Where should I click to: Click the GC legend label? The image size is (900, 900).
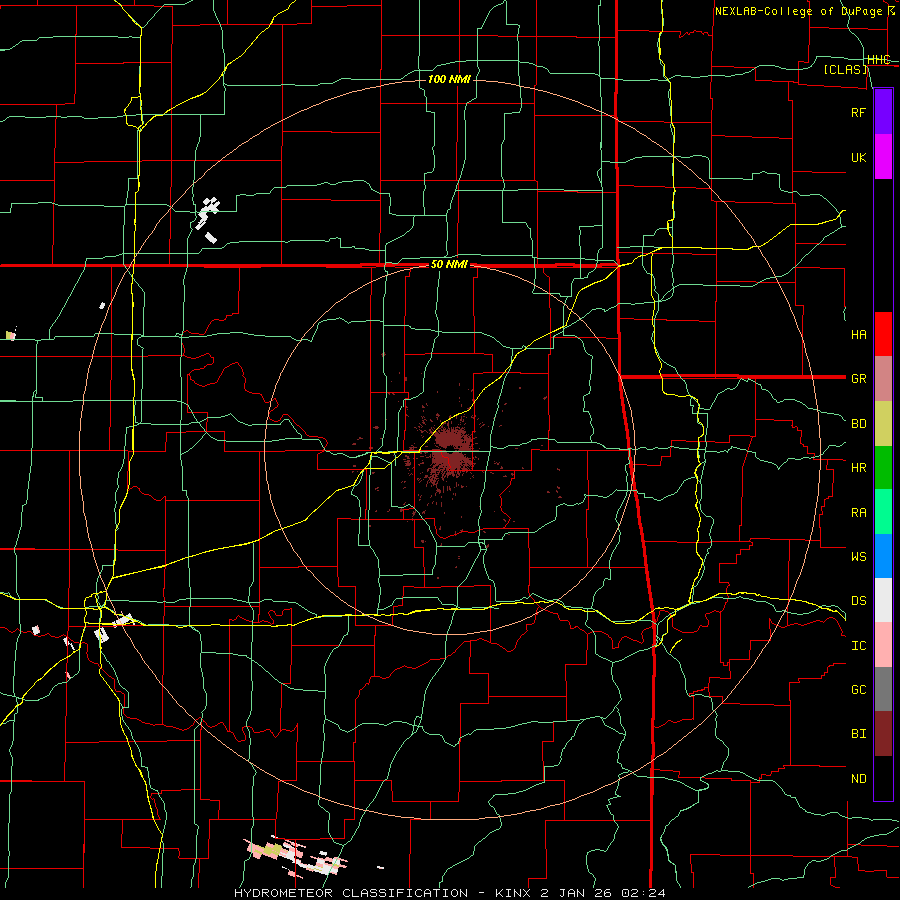click(x=858, y=690)
